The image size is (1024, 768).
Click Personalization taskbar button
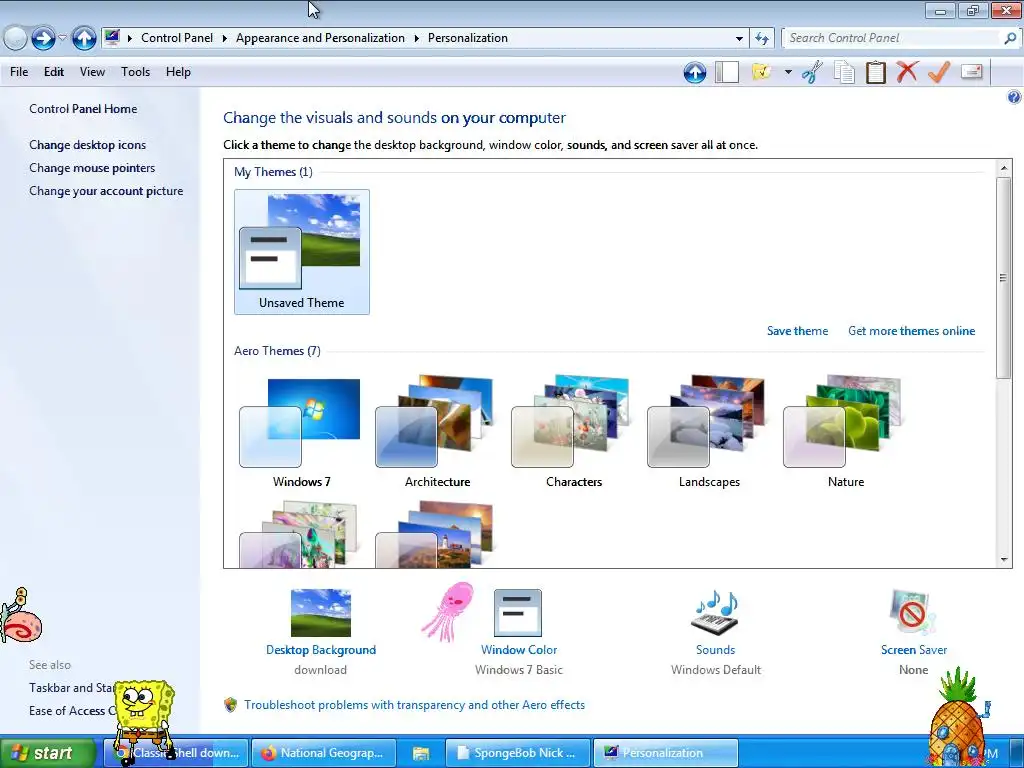pos(665,753)
